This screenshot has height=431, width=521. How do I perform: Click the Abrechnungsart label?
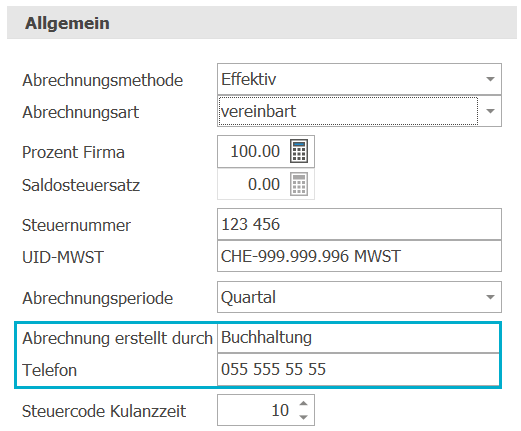(x=80, y=112)
